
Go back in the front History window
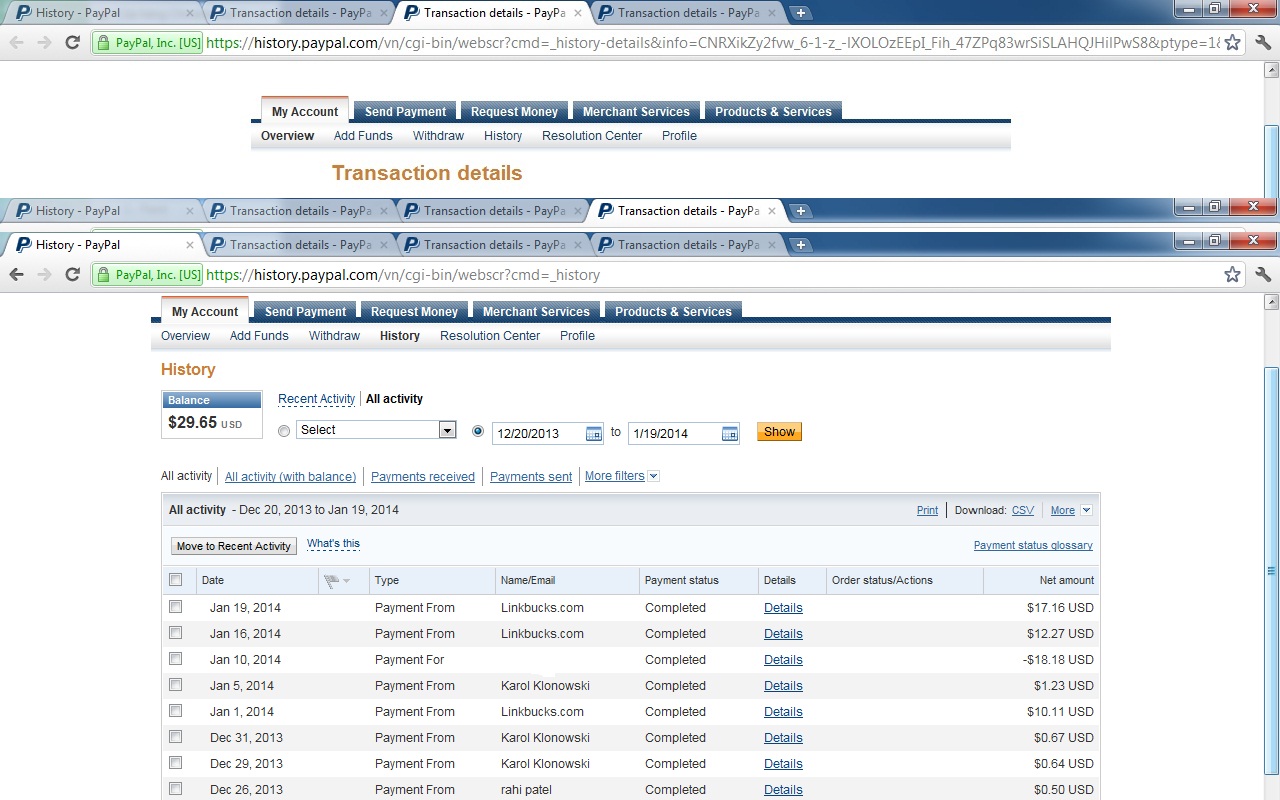17,275
